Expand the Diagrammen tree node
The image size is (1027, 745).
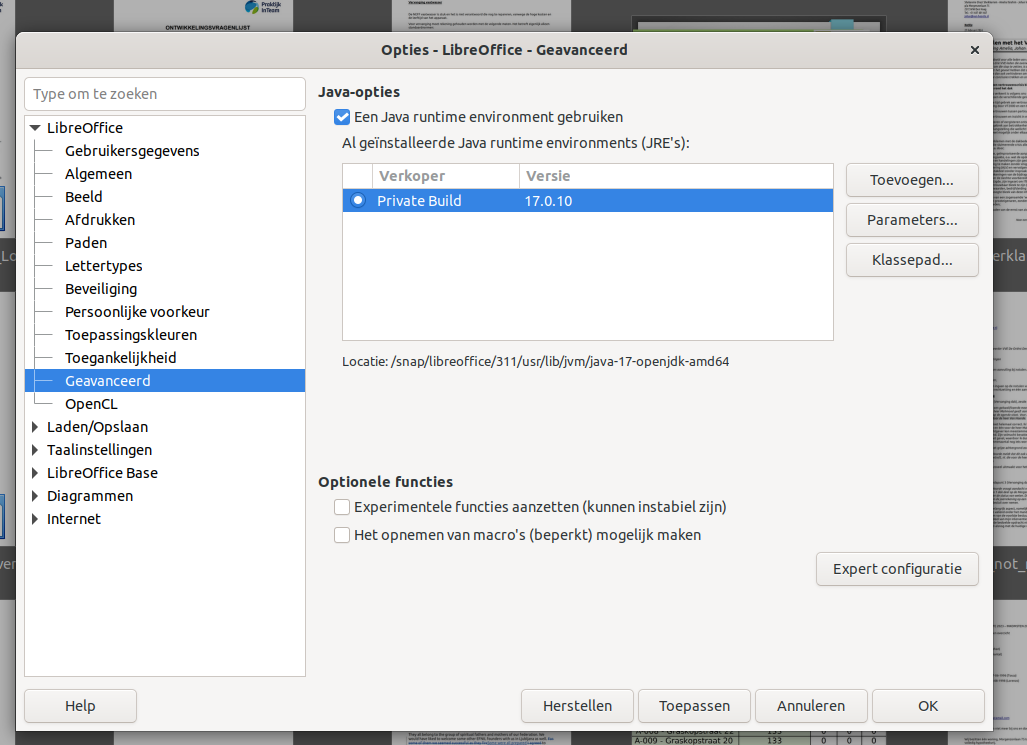click(36, 496)
